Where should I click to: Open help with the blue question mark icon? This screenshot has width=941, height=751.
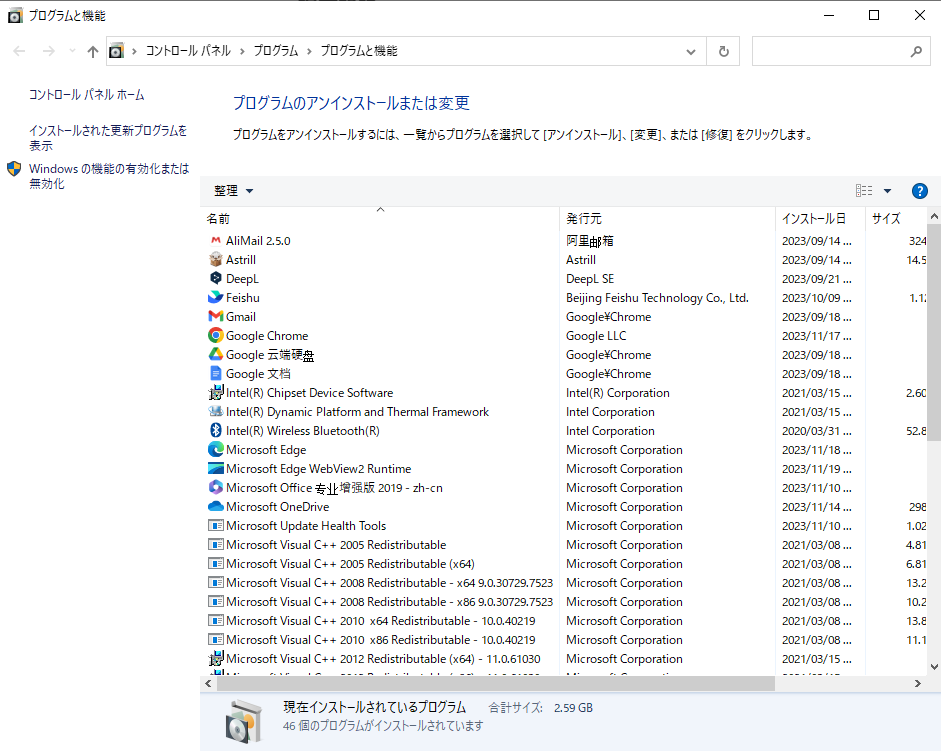[x=919, y=191]
